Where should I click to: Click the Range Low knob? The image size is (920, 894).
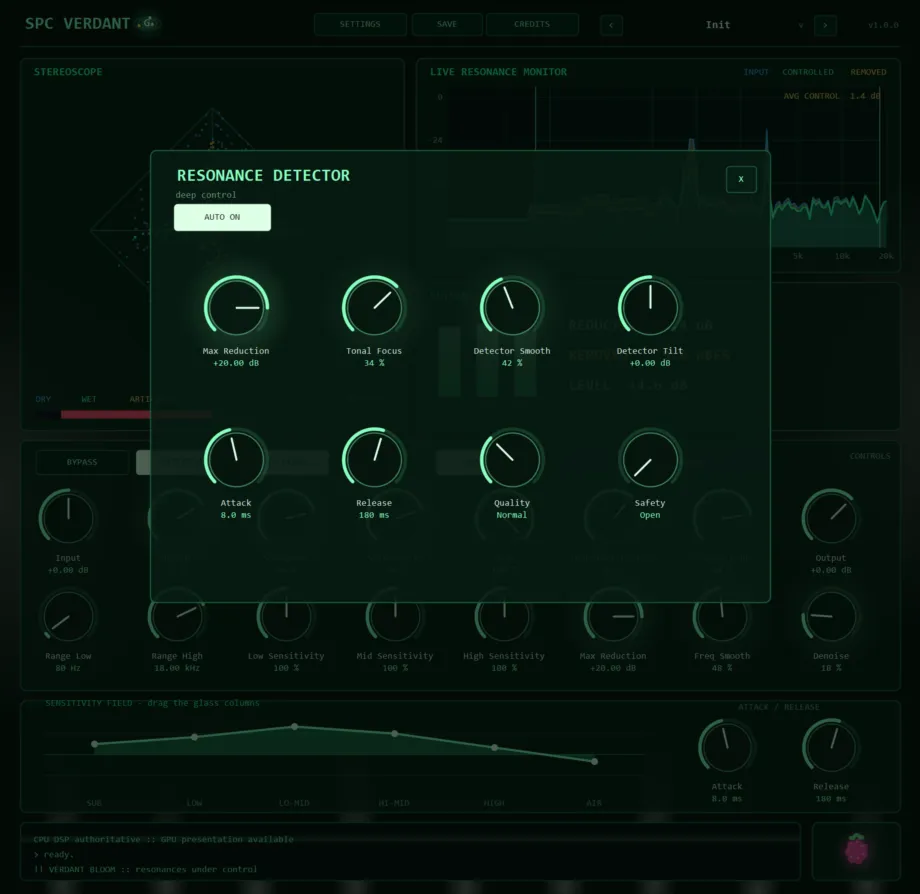pyautogui.click(x=68, y=616)
